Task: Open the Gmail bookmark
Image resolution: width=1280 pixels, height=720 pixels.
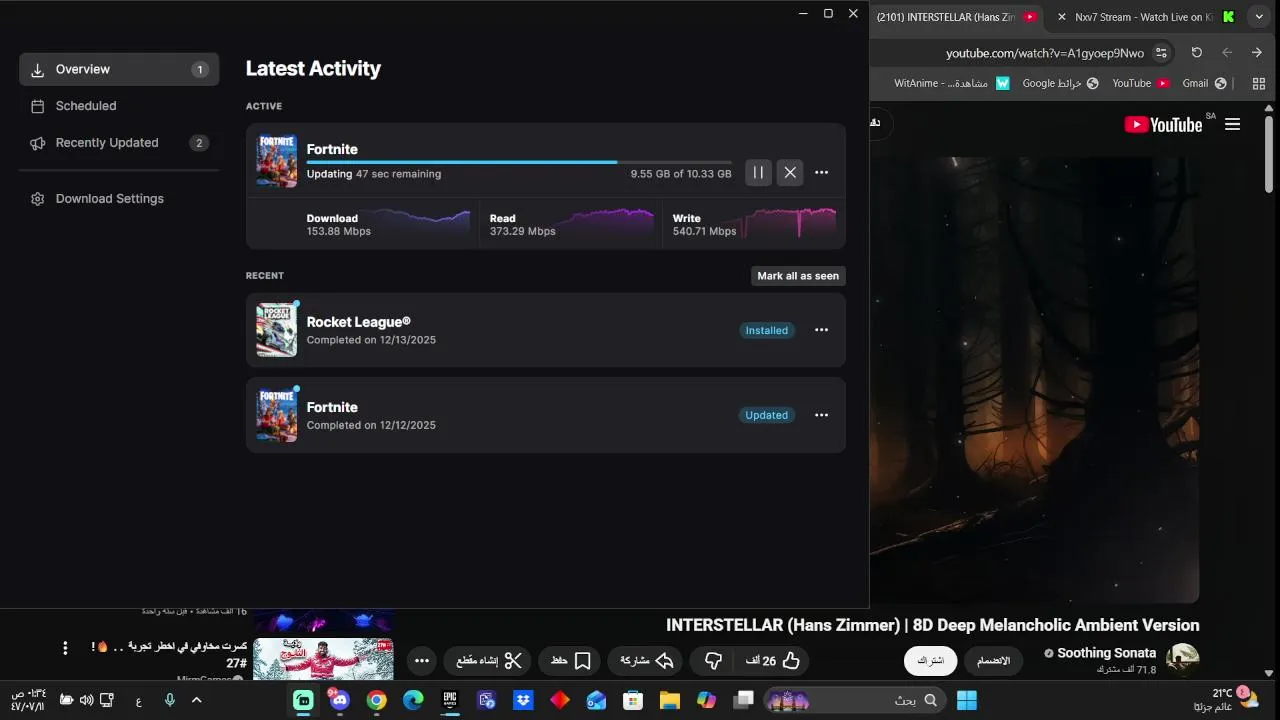Action: (1204, 83)
